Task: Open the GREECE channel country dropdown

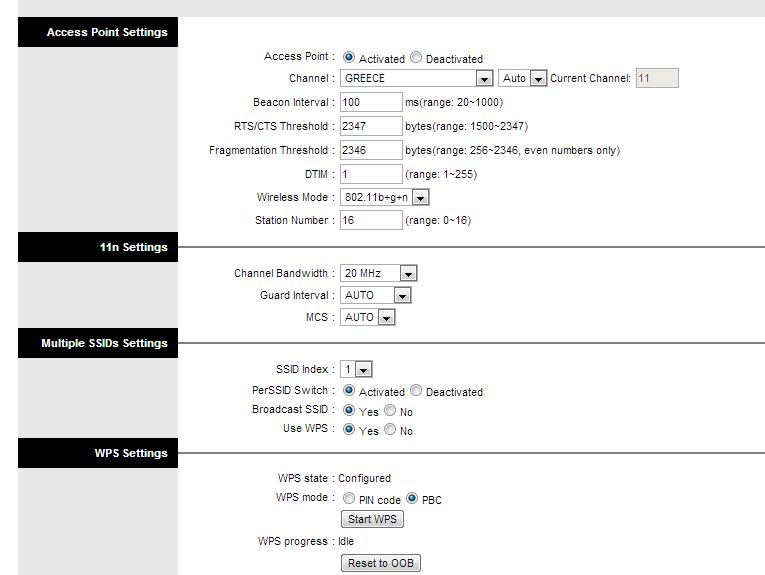Action: click(417, 78)
